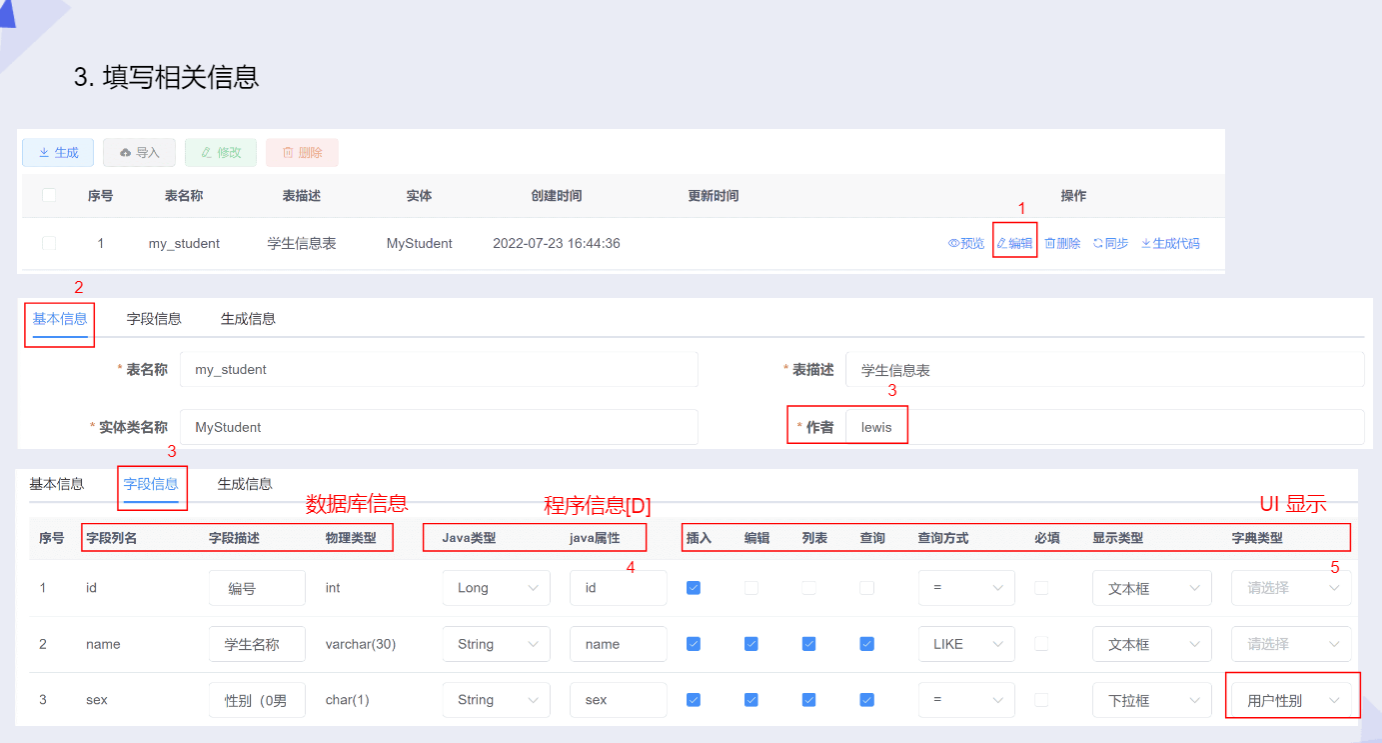Click the 2022-07-23 16:44:36 creation time

(556, 243)
